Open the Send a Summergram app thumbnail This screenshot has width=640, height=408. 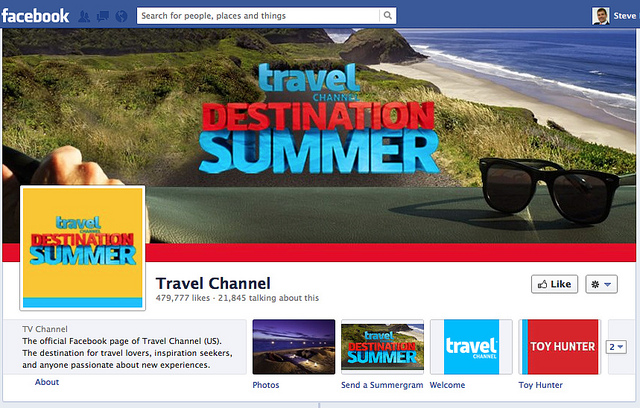[382, 347]
